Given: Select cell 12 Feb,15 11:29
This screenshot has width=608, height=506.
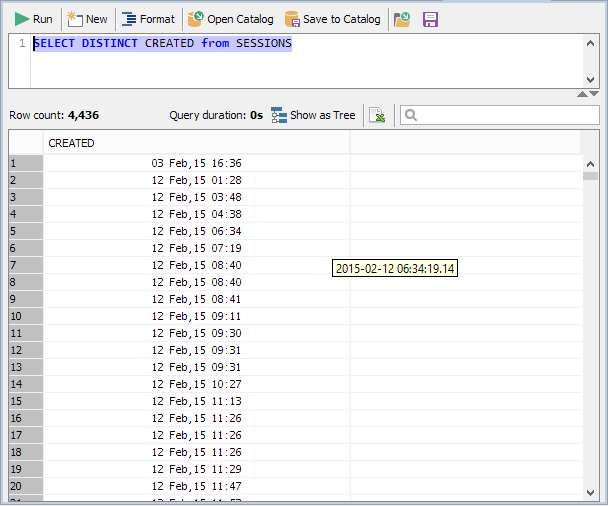Looking at the screenshot, I should pos(196,469).
